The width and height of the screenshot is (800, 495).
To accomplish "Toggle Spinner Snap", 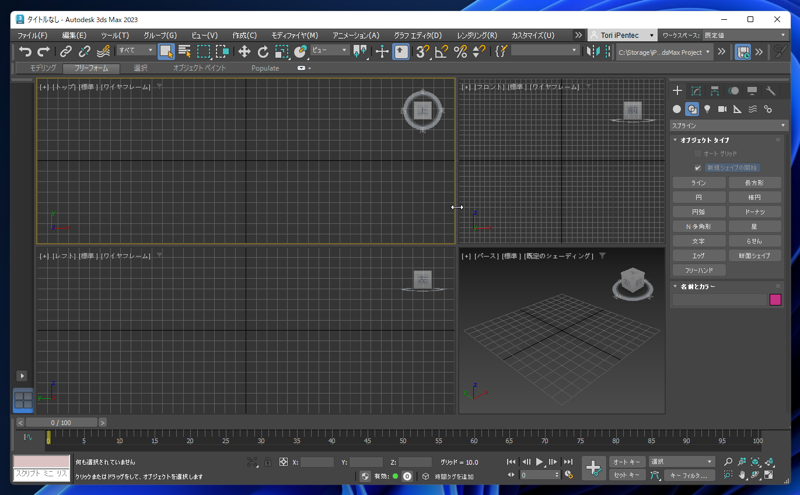I will pos(479,52).
